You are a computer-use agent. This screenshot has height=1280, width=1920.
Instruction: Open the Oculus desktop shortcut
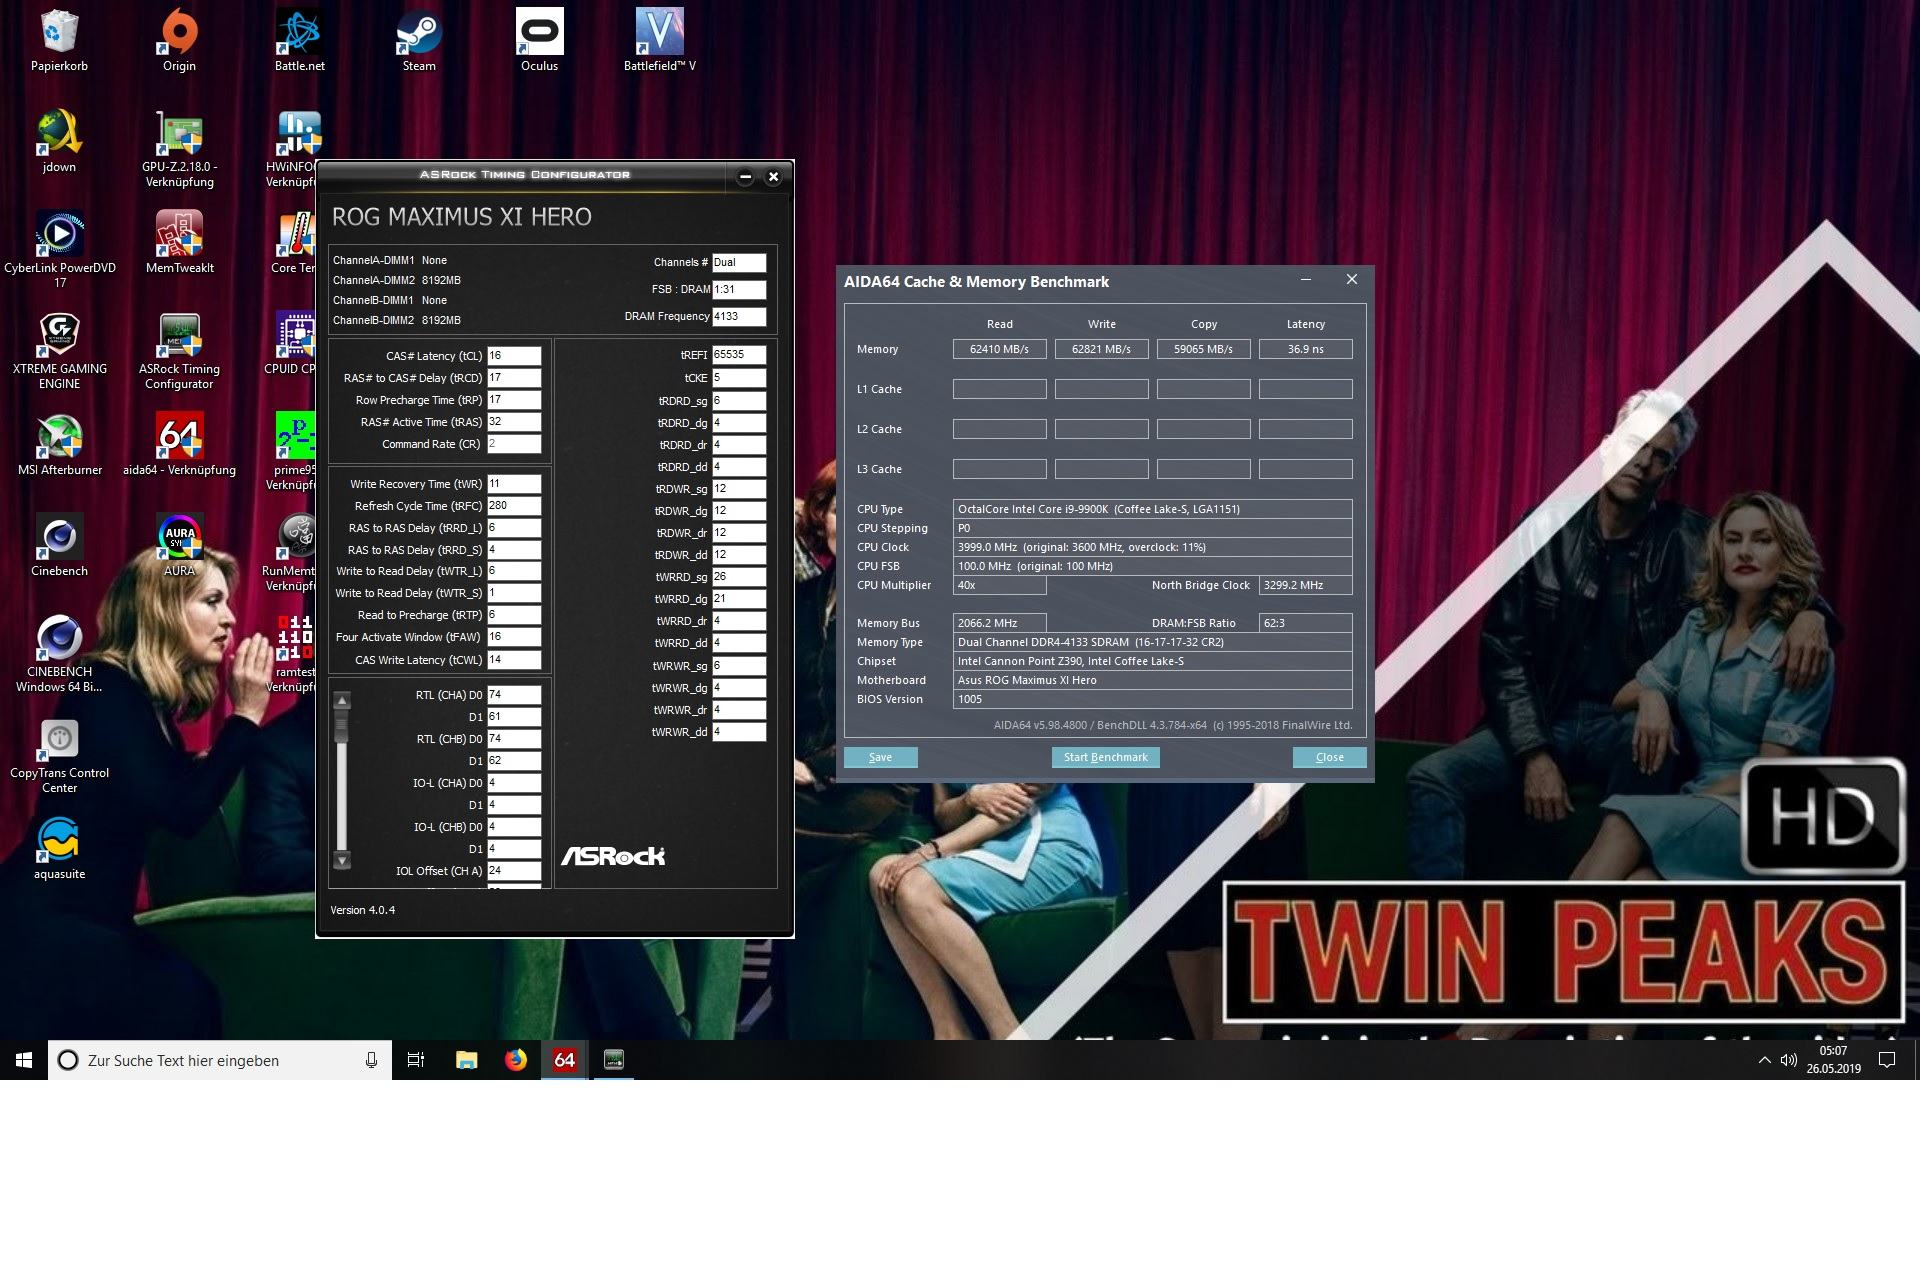539,40
